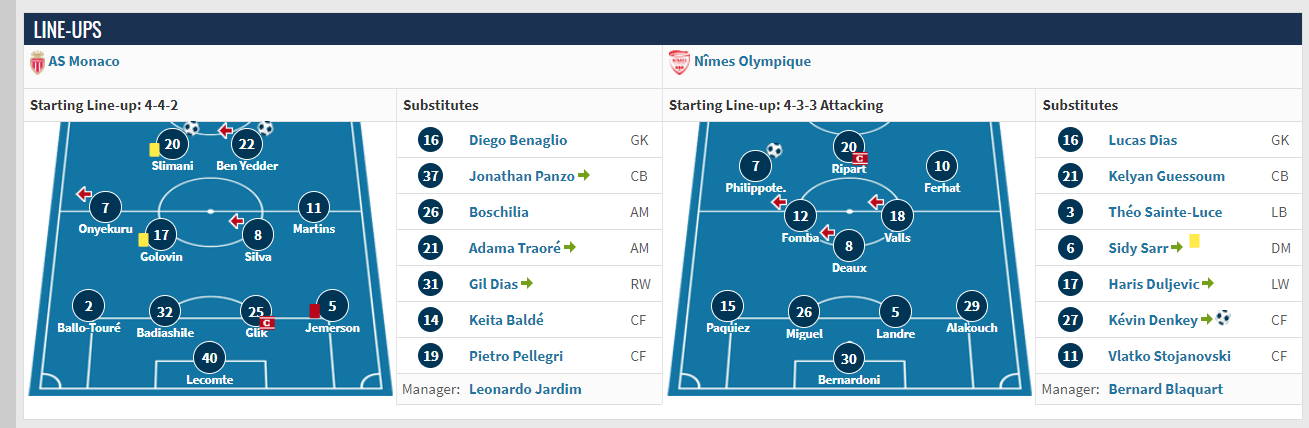Click the yellow card beside Sidy Sarr
Screen dimensions: 1309x428
1194,242
